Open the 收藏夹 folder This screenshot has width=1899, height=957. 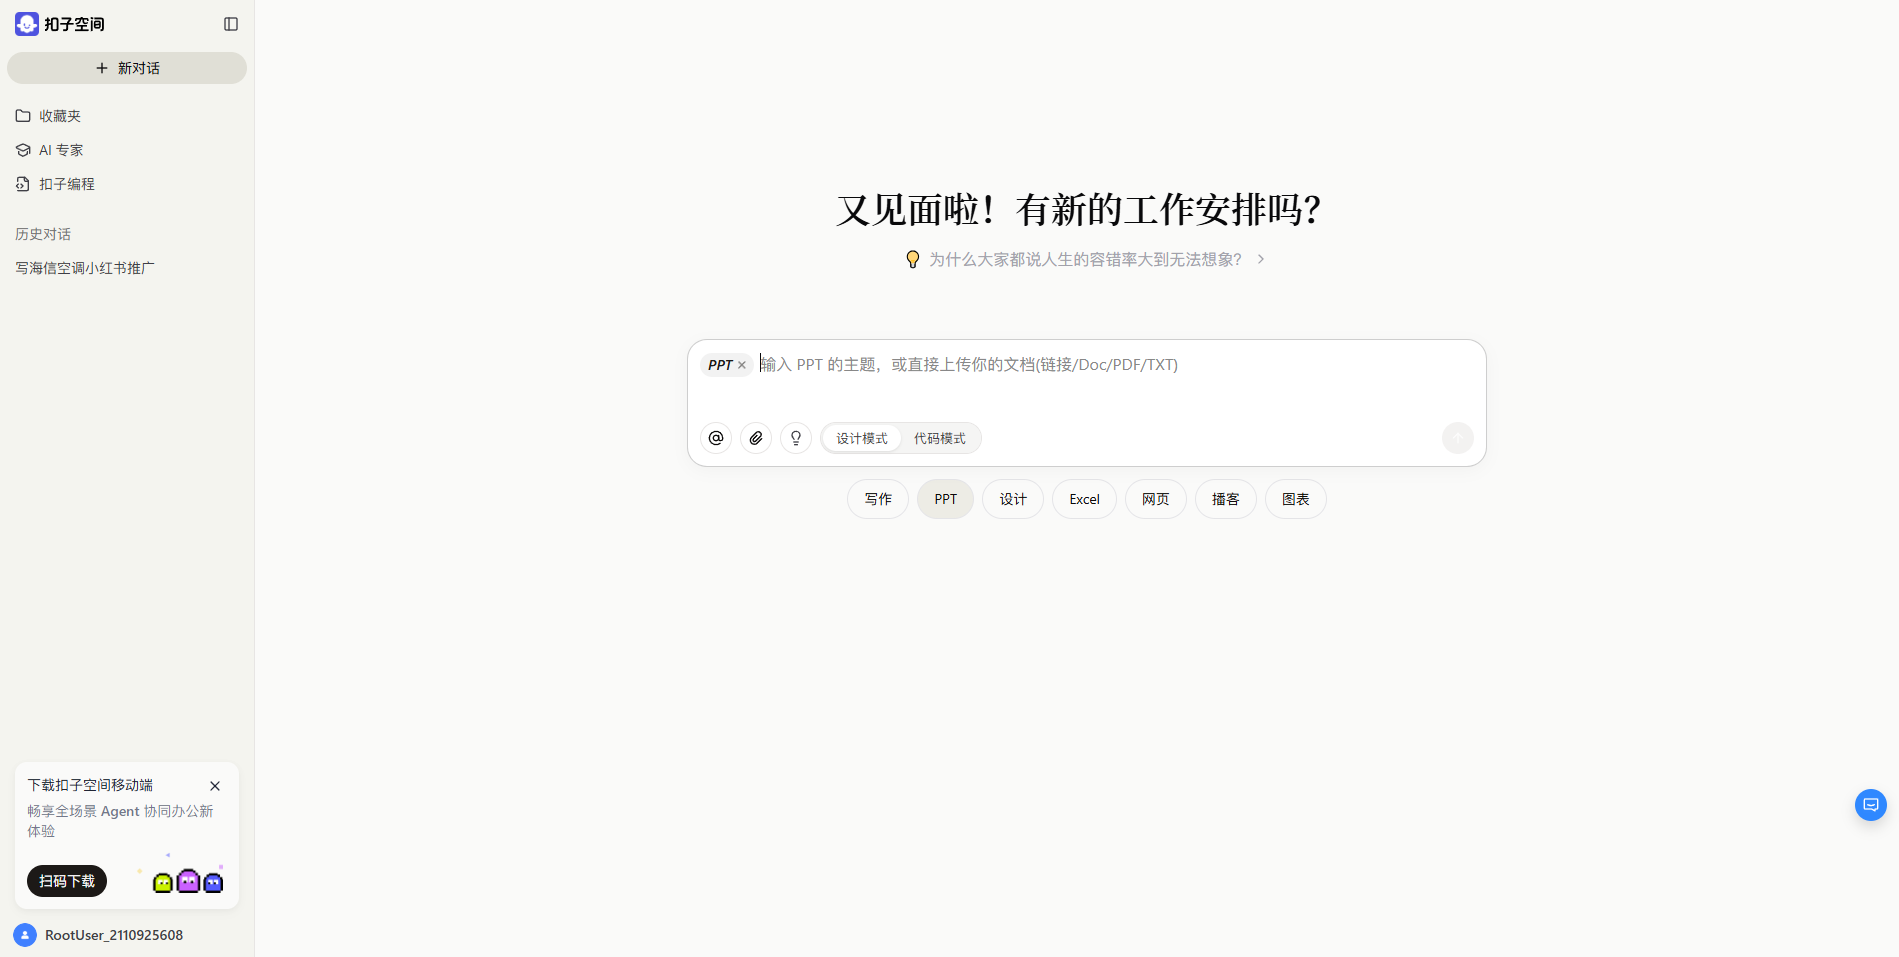click(x=59, y=116)
